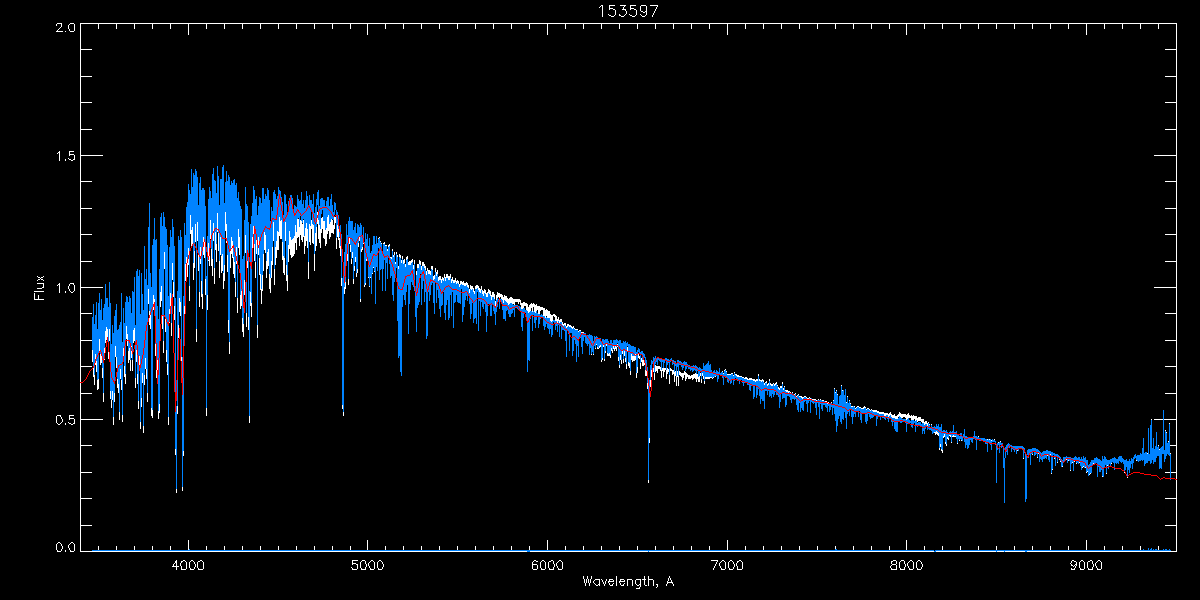Click the blue noise spike cluster near 9400

1158,438
